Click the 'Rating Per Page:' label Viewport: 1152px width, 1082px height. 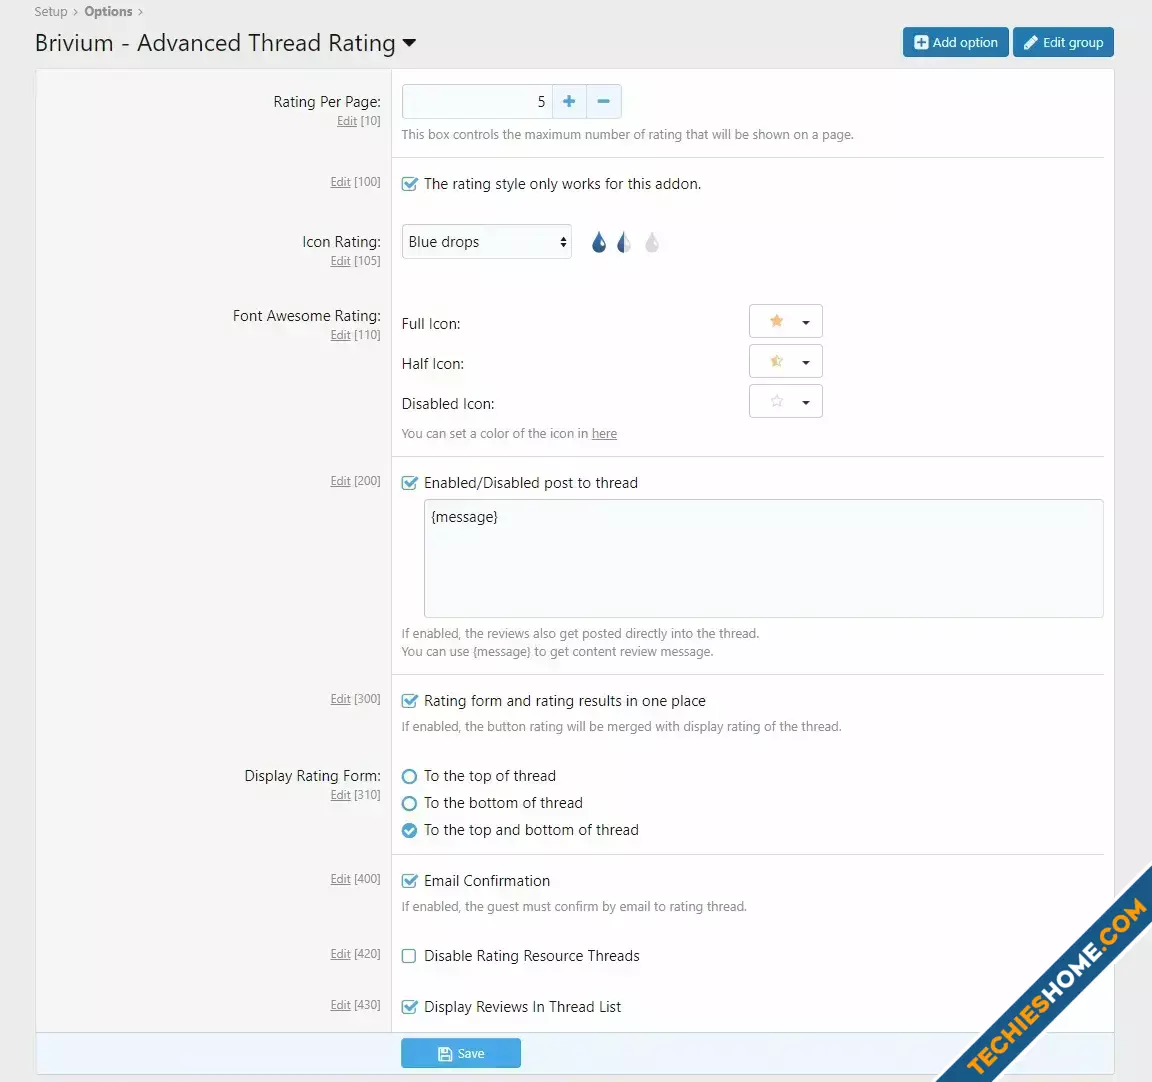(x=327, y=101)
